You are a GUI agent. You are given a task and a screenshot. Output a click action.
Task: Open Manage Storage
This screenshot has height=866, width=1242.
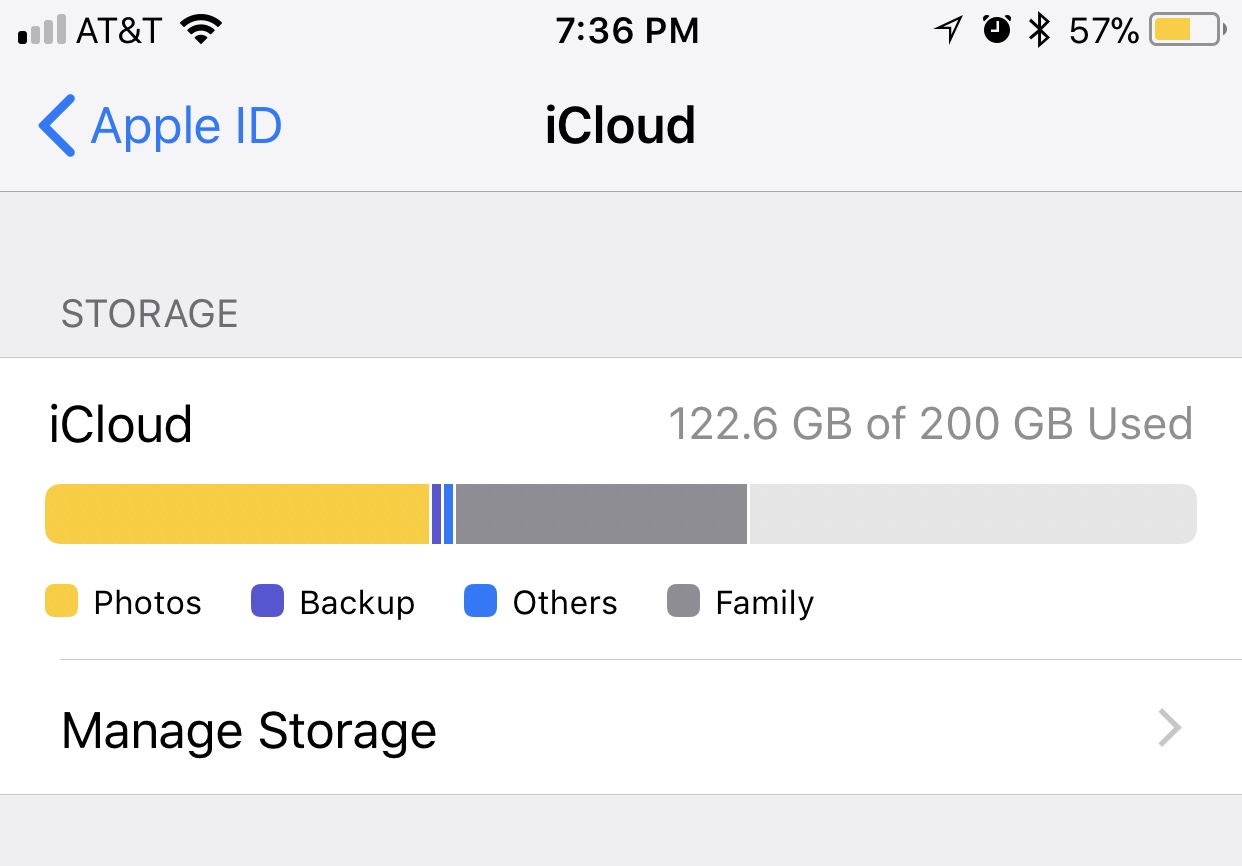[621, 728]
